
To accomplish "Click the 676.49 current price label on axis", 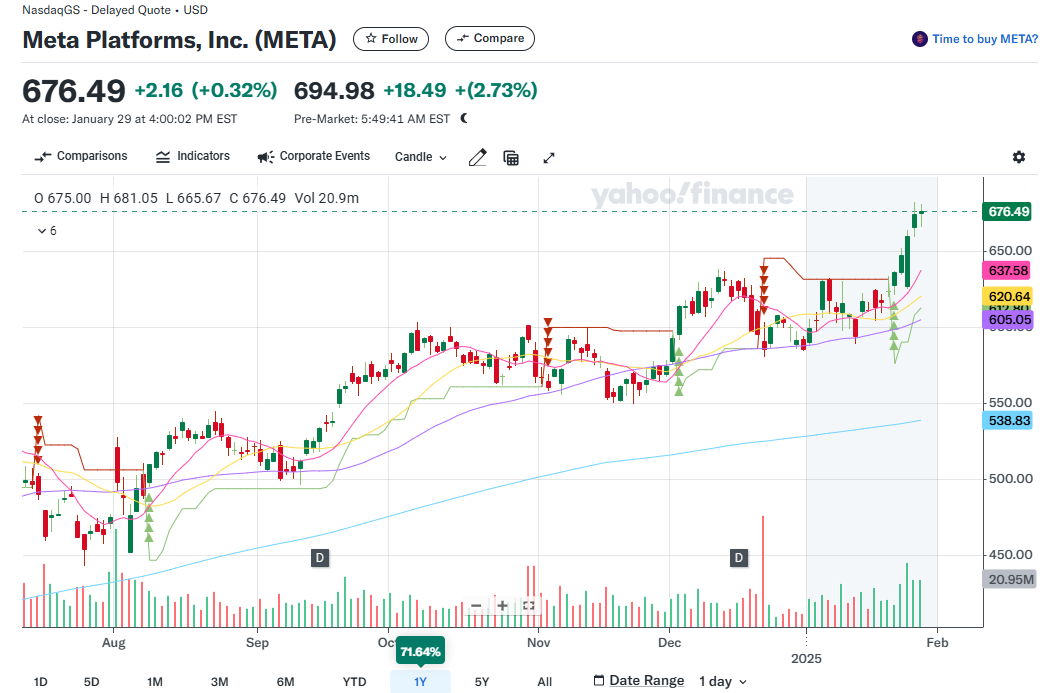I will click(1008, 211).
